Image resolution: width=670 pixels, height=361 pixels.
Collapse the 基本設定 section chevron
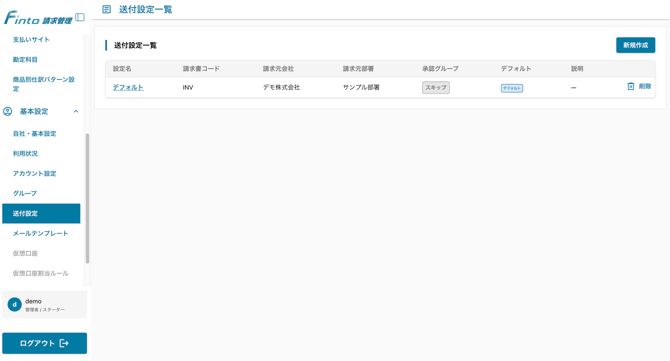tap(76, 112)
